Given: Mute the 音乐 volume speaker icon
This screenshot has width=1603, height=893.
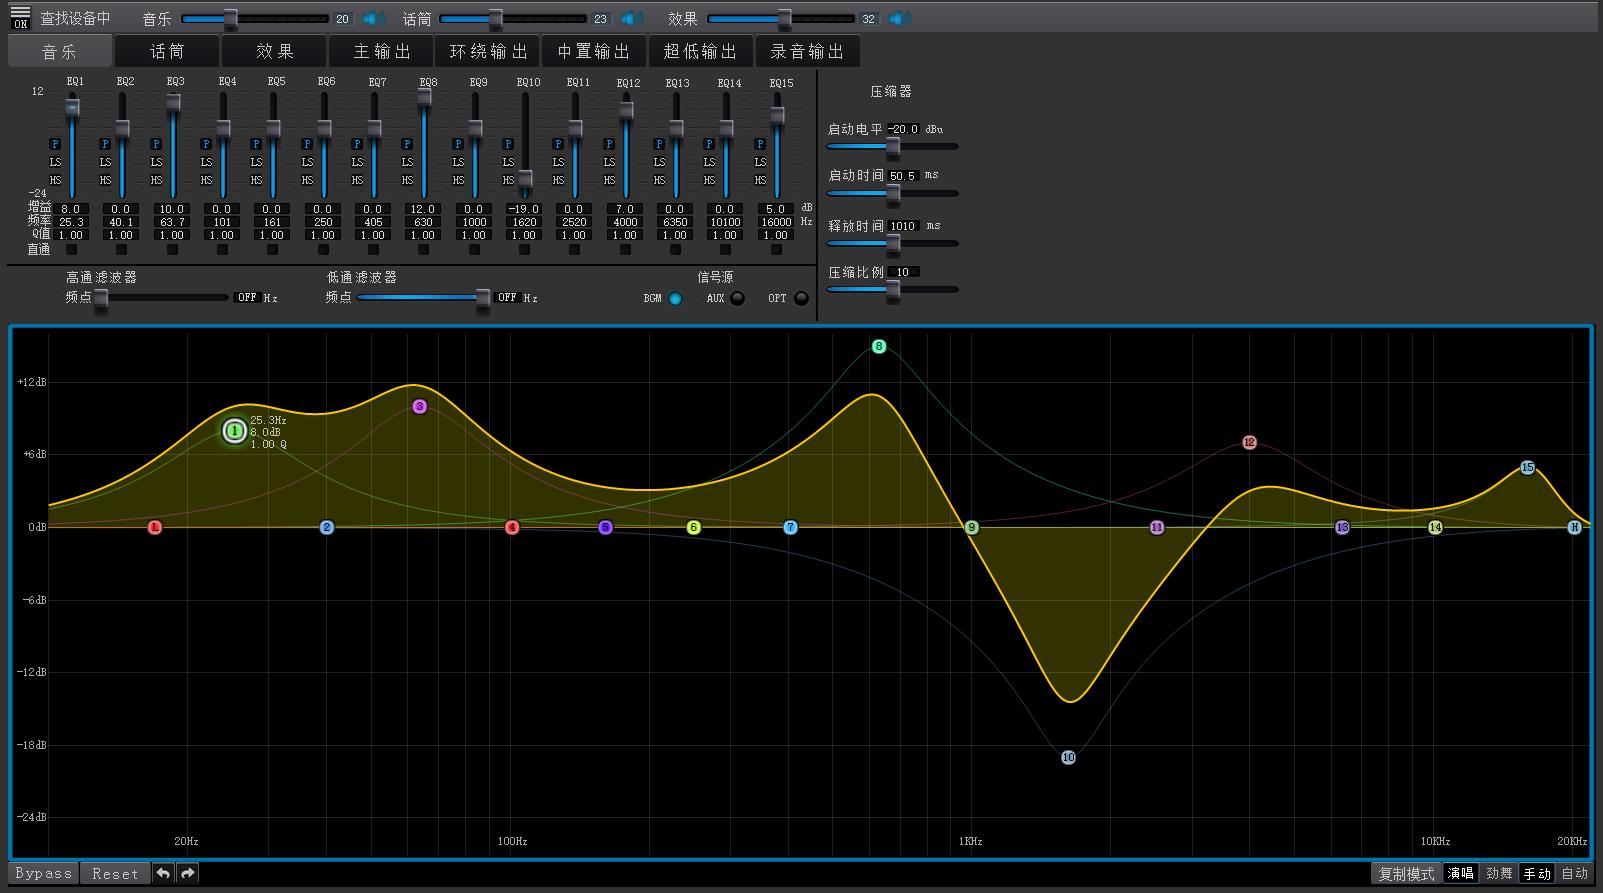Looking at the screenshot, I should (x=373, y=19).
